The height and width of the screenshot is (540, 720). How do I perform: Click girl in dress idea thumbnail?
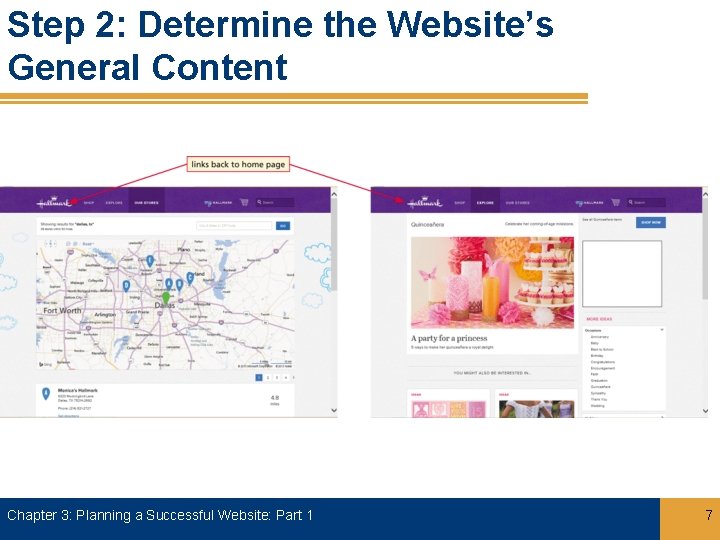point(536,409)
